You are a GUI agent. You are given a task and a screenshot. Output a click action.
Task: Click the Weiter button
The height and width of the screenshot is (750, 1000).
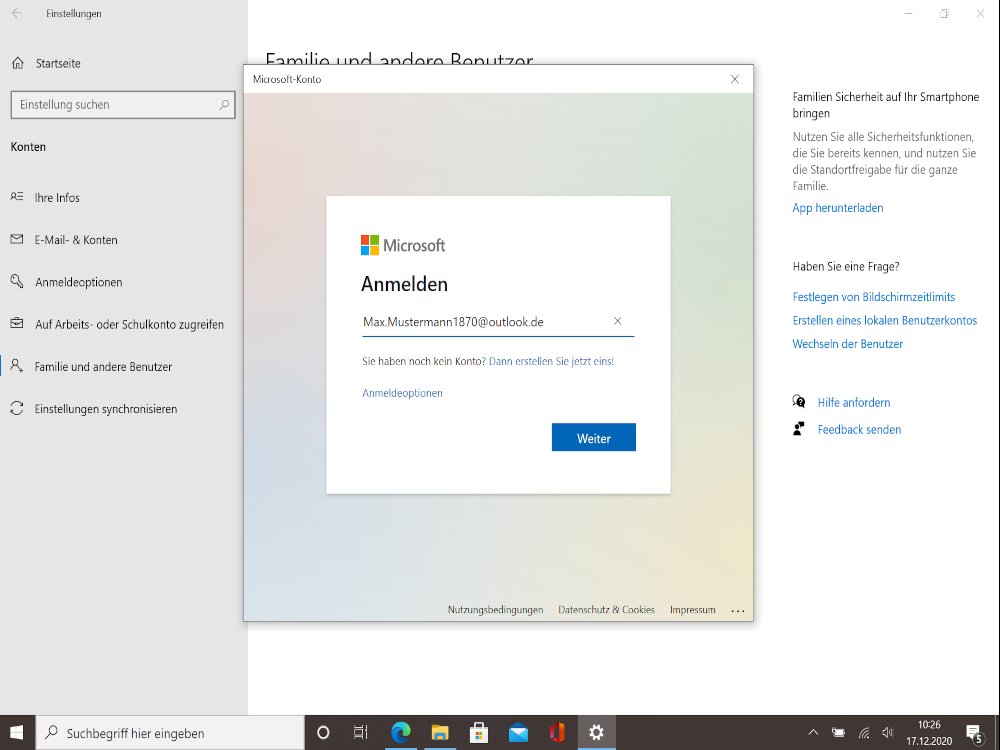coord(593,438)
